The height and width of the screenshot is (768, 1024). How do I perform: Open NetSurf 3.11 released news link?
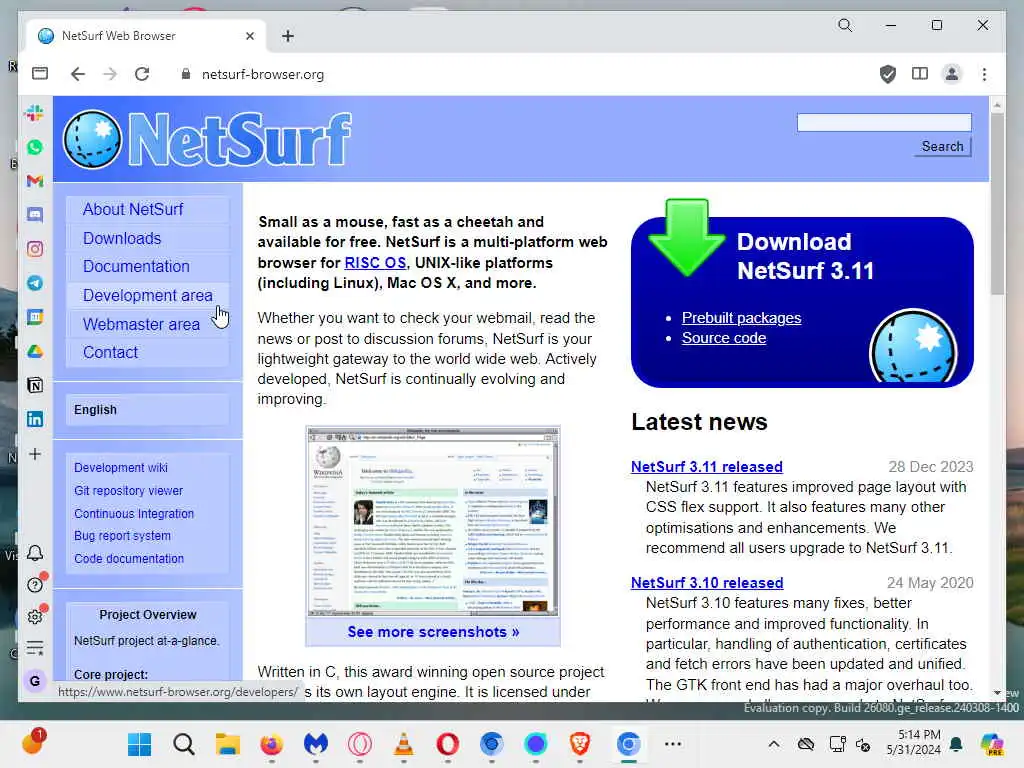[x=707, y=466]
